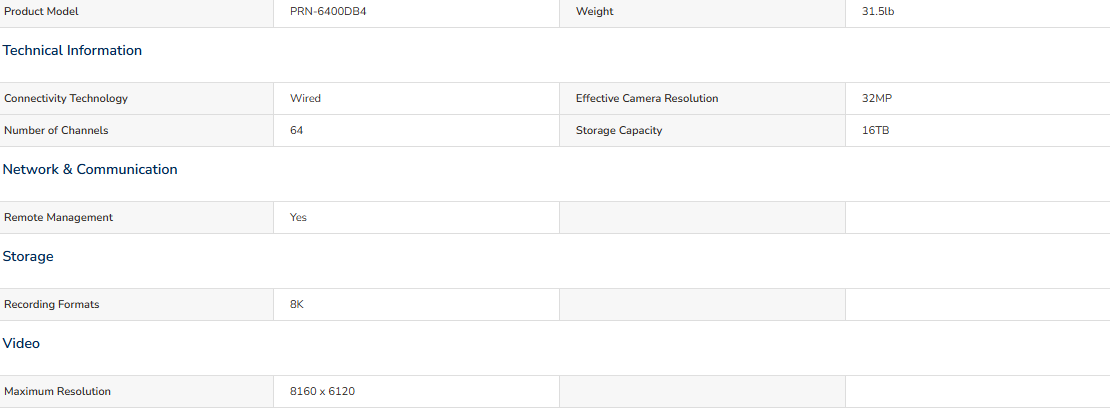Screen dimensions: 1110x413
Task: Click the Number of Channels label
Action: coord(57,130)
